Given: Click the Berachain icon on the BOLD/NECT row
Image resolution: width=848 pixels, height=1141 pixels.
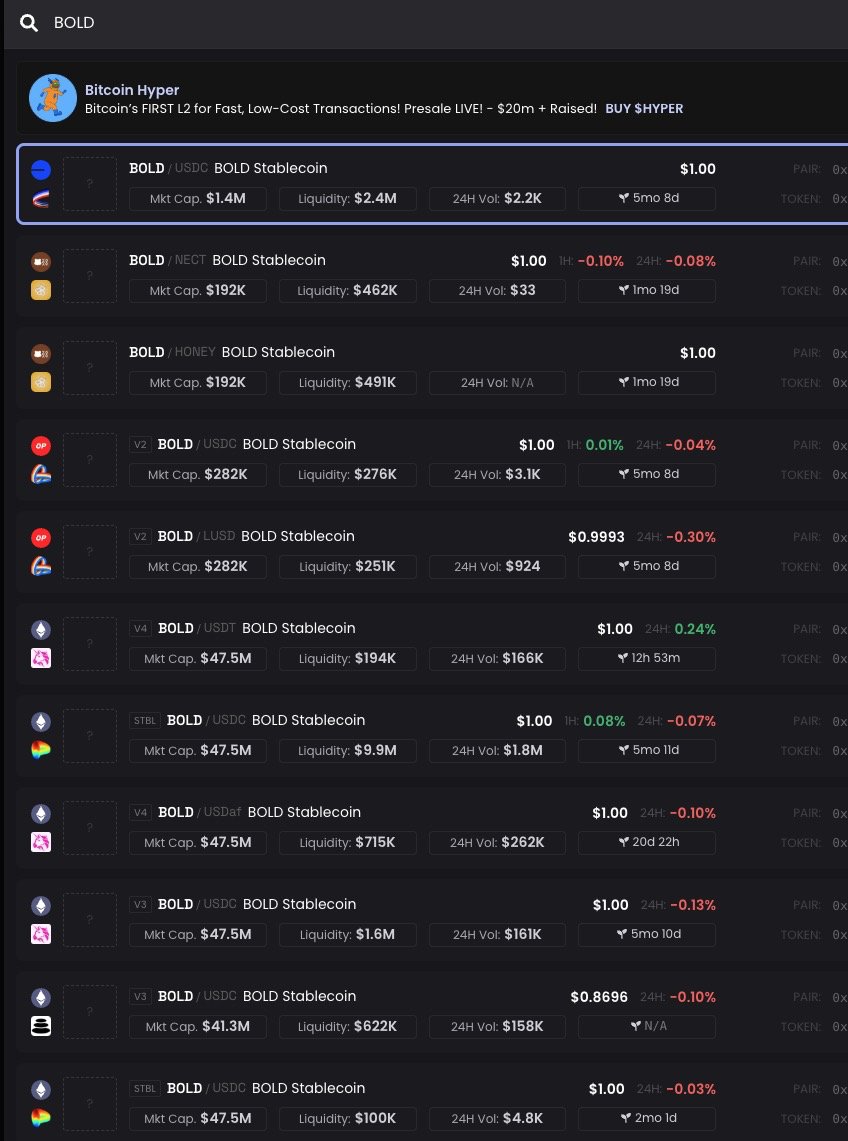Looking at the screenshot, I should click(x=41, y=262).
